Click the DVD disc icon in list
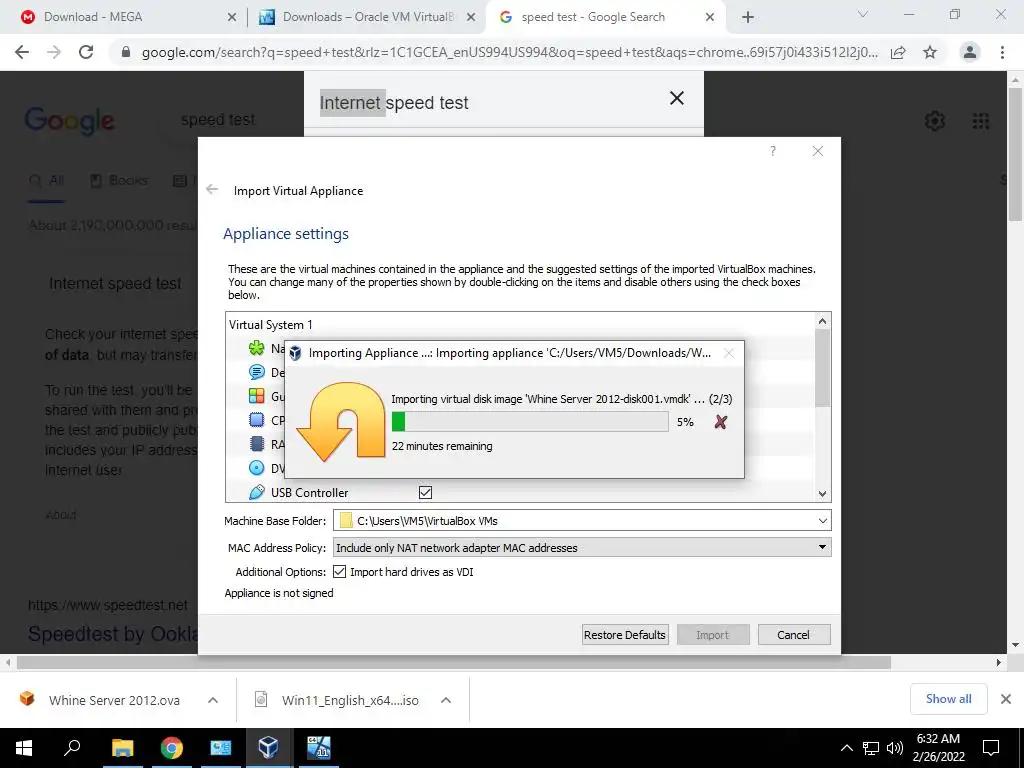 click(x=257, y=468)
